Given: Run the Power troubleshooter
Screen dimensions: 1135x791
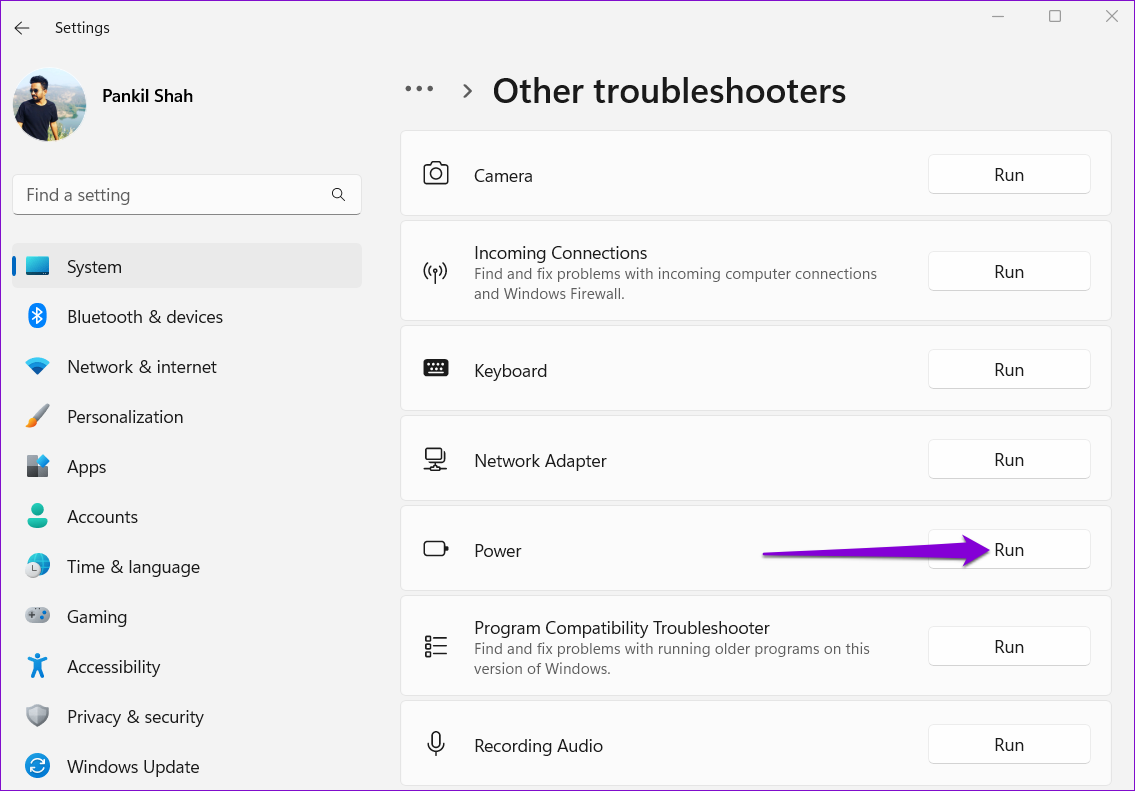Looking at the screenshot, I should 1009,550.
